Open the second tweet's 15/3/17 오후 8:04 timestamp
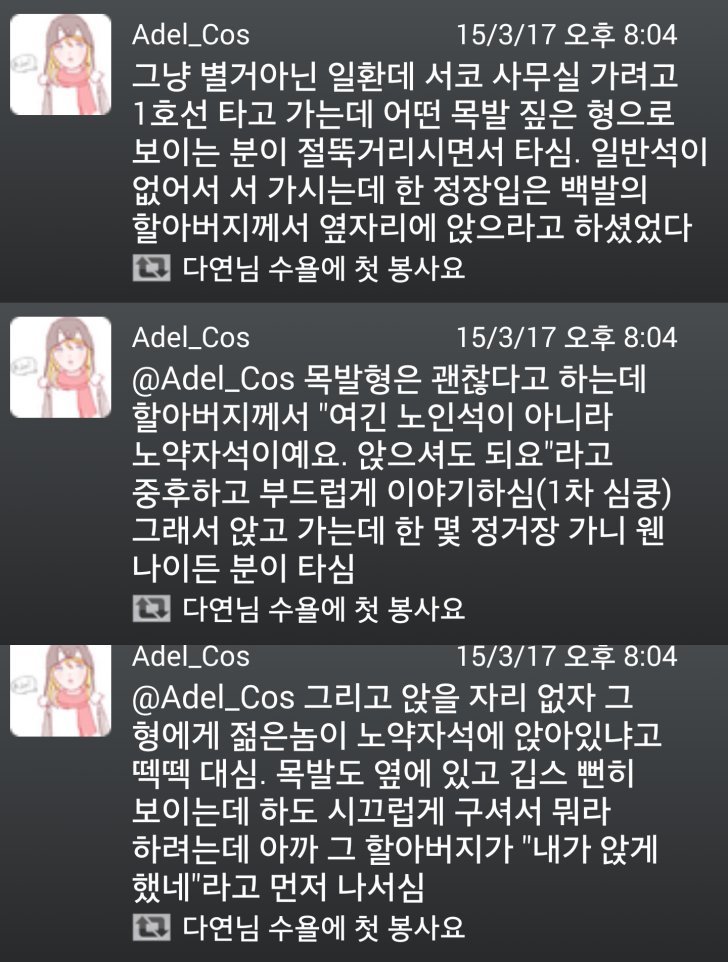Viewport: 728px width, 962px height. click(567, 337)
